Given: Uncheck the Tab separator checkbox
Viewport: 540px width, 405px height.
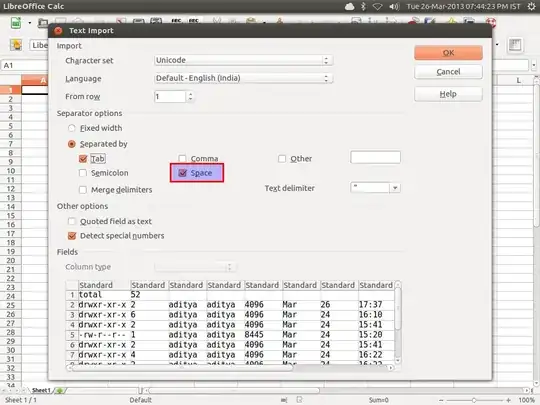Looking at the screenshot, I should (x=83, y=159).
